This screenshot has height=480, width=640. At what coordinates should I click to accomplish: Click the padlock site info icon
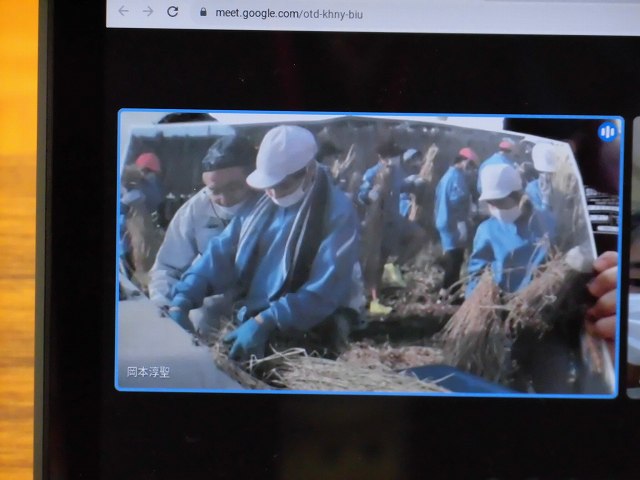click(203, 12)
